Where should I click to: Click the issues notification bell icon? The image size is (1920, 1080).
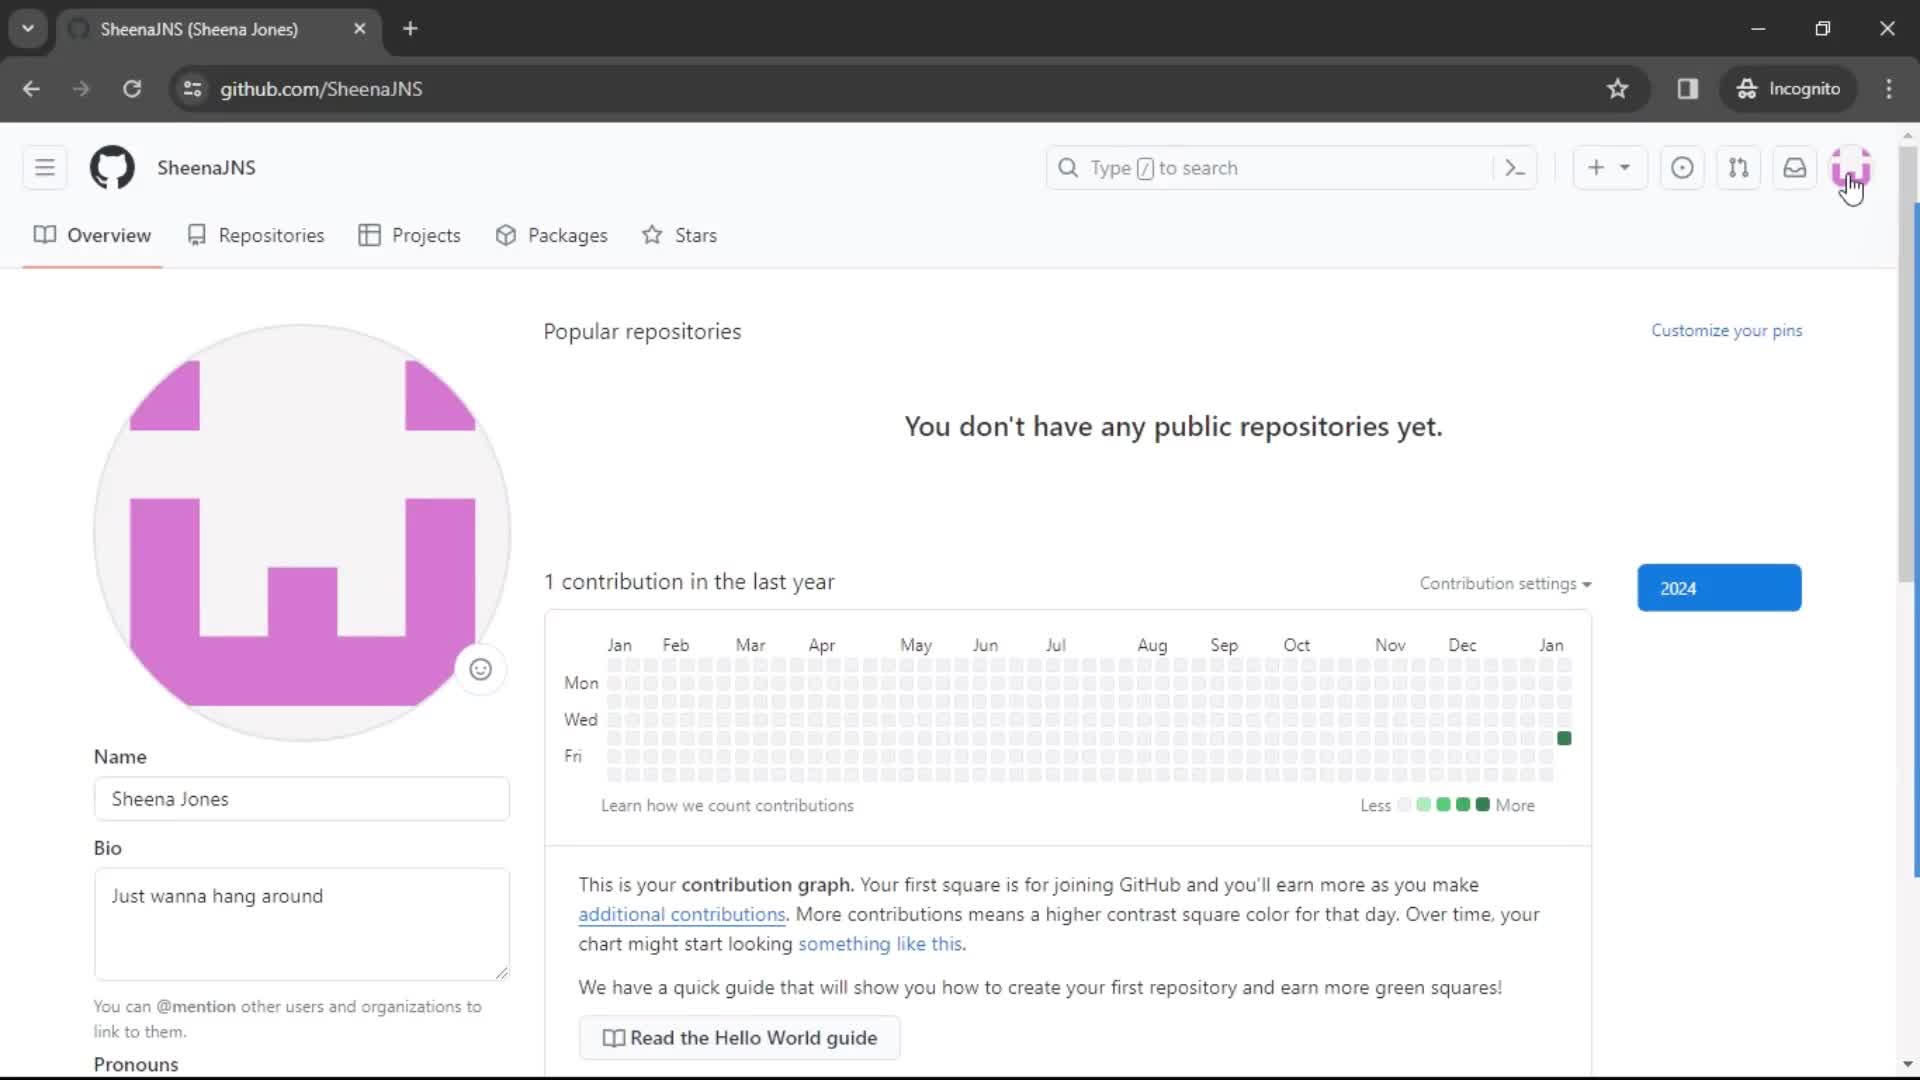(x=1683, y=167)
